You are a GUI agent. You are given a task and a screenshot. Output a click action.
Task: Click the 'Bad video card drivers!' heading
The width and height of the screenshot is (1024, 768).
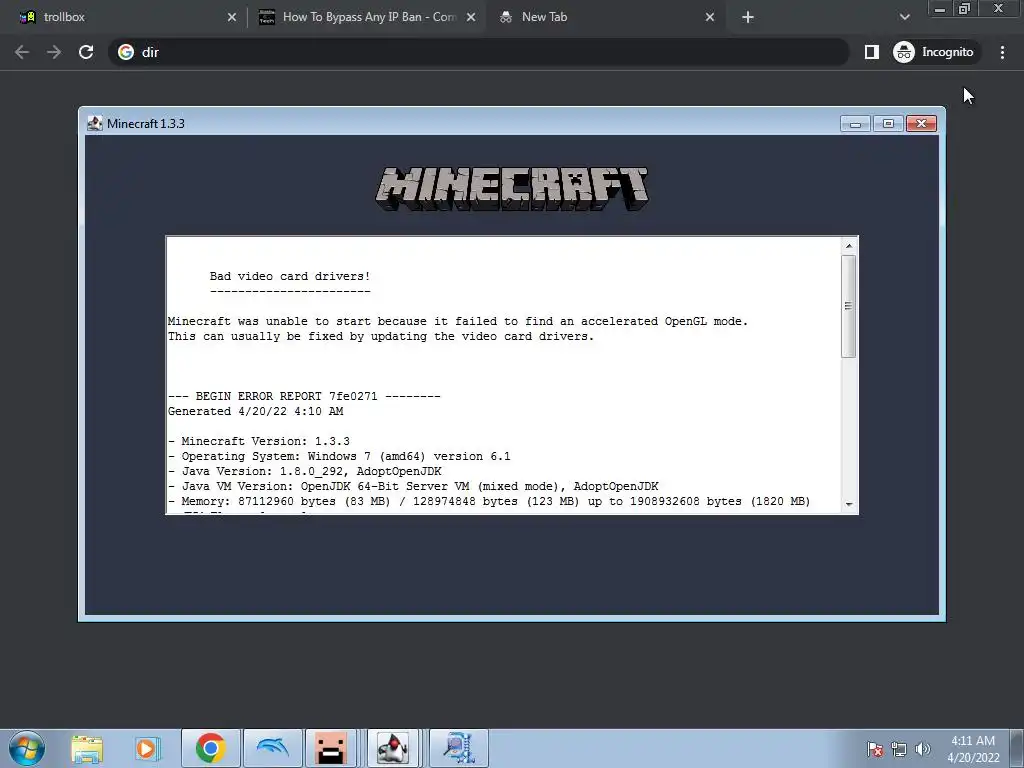[290, 276]
